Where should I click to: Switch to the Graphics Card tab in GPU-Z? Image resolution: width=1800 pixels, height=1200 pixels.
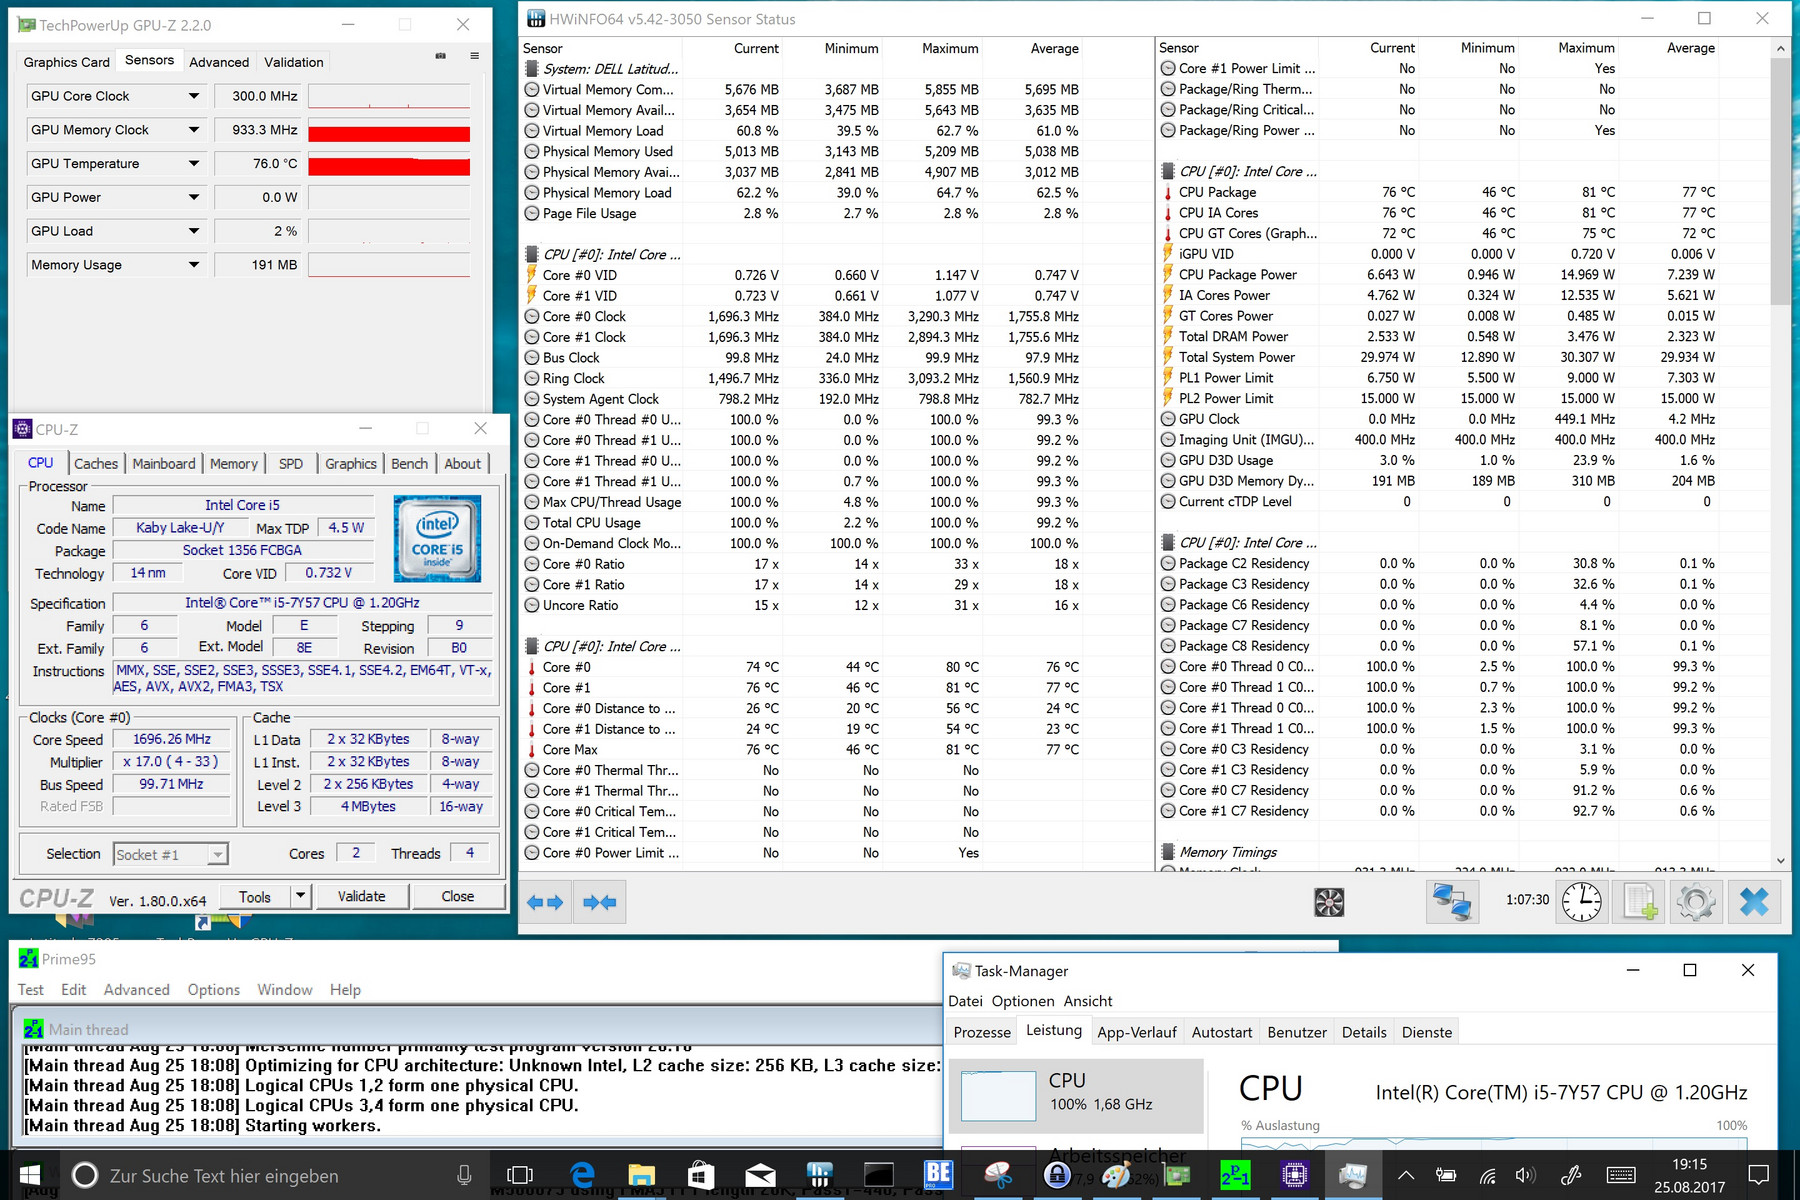pos(67,62)
